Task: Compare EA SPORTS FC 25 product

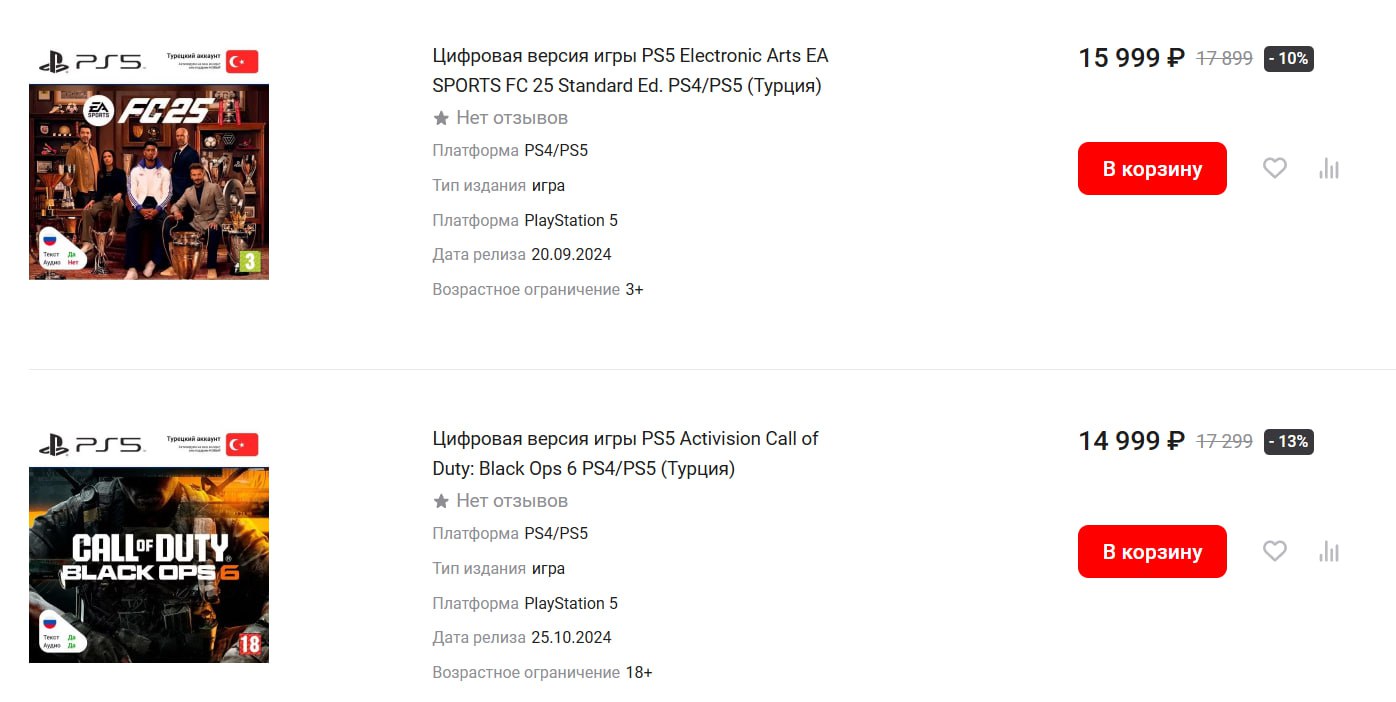Action: point(1329,169)
